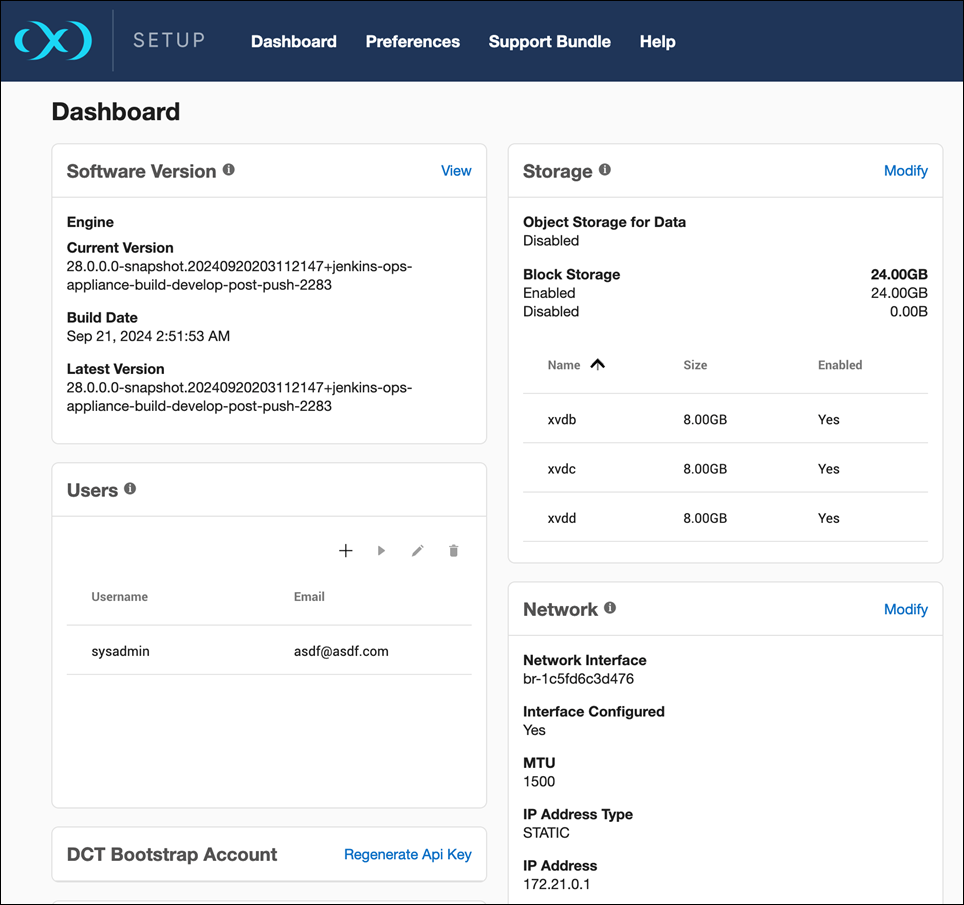Select the xvdc storage device row

pyautogui.click(x=725, y=469)
